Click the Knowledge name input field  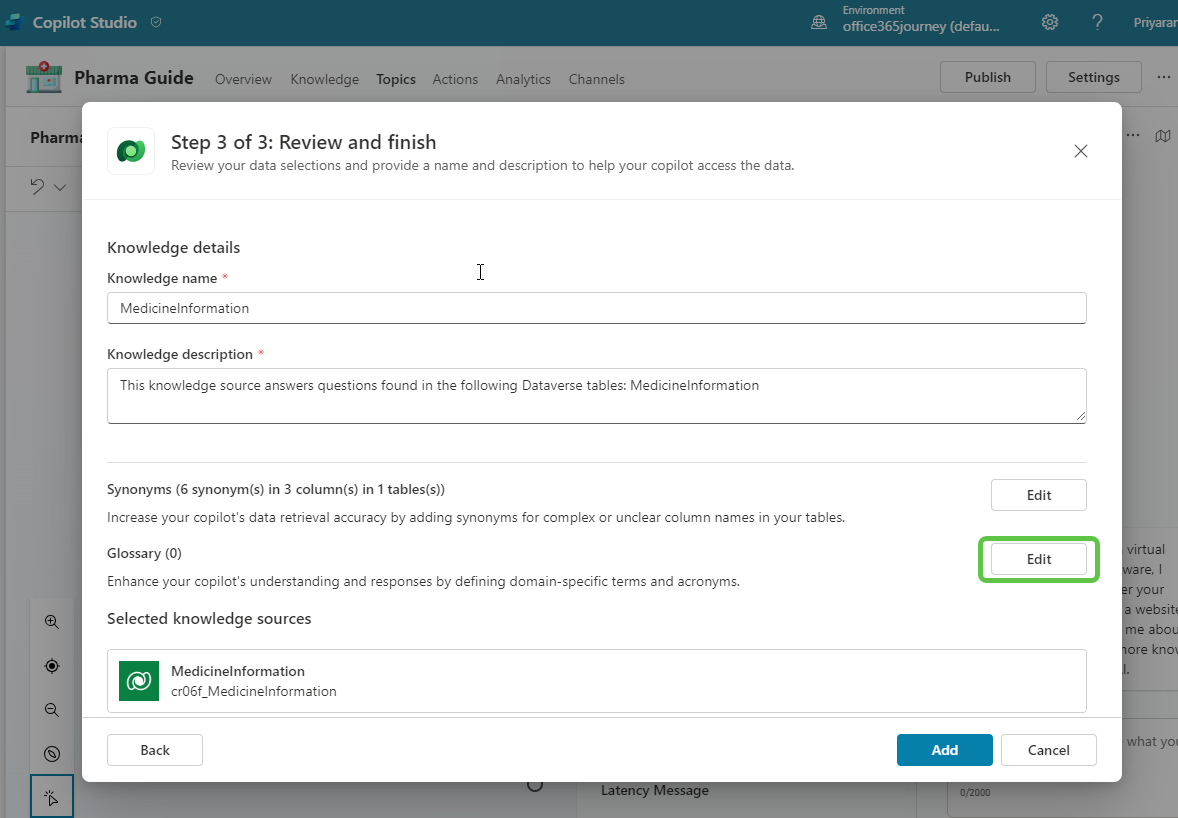click(596, 308)
